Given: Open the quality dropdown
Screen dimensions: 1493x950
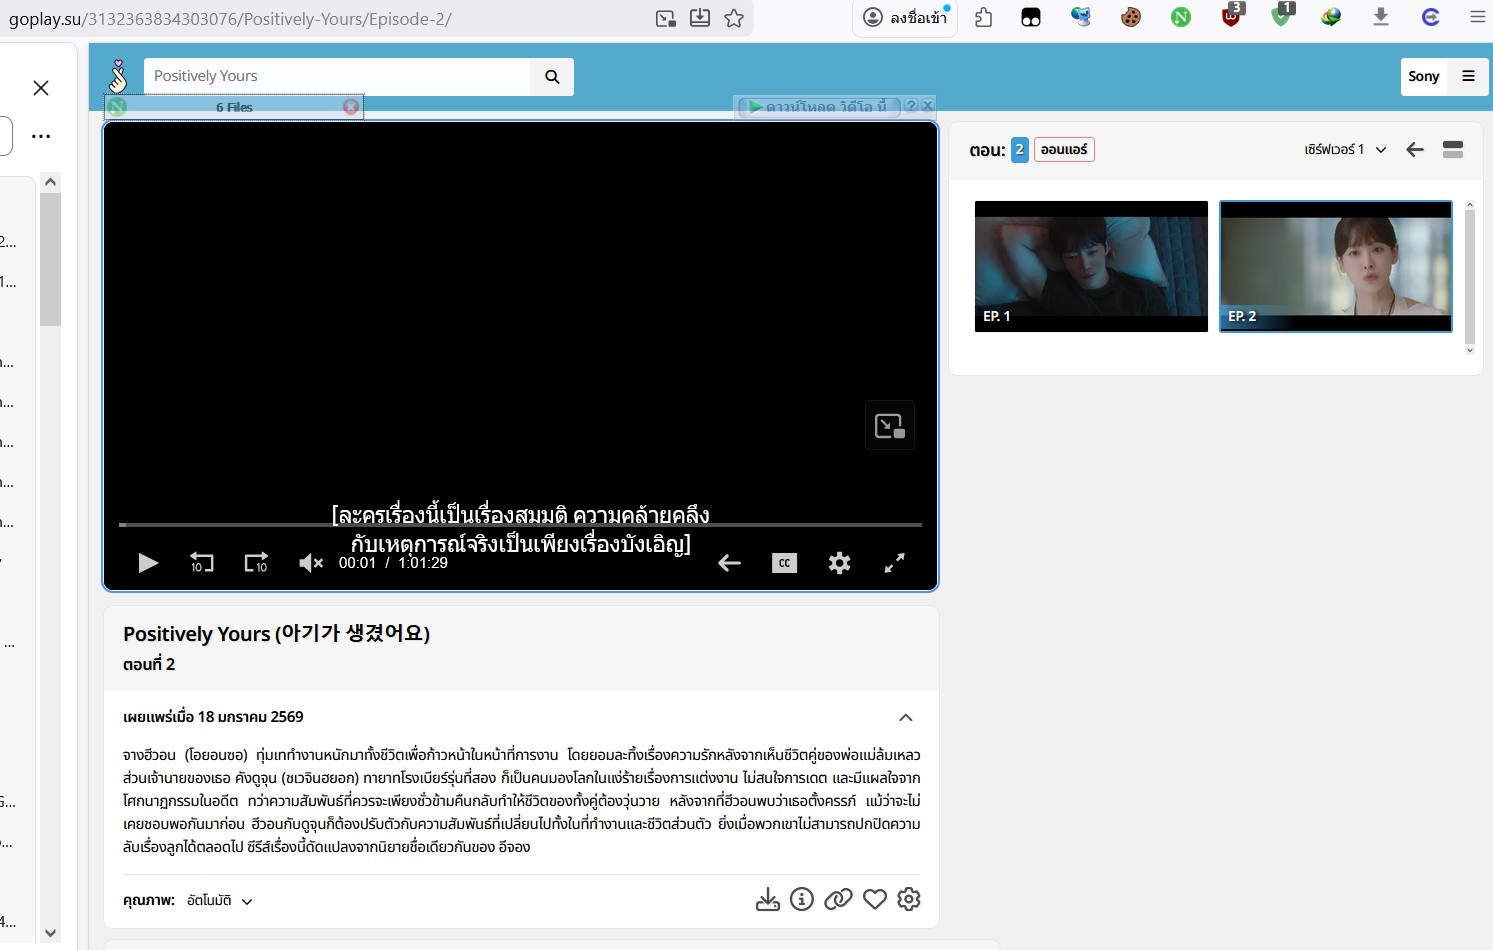Looking at the screenshot, I should 218,901.
